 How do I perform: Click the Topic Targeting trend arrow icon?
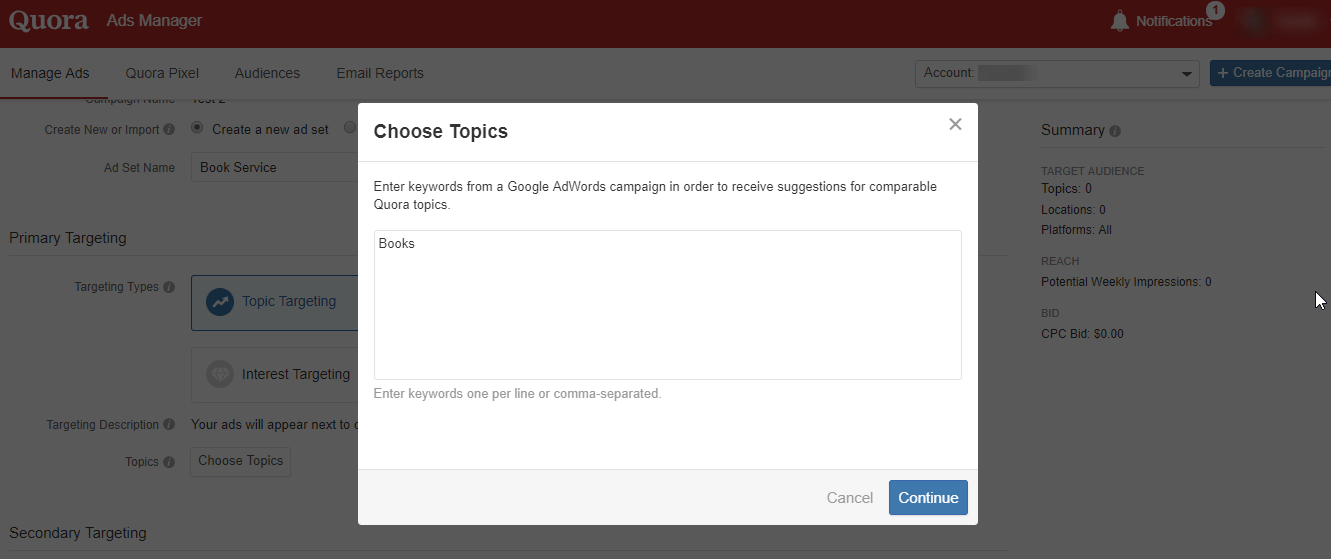pyautogui.click(x=220, y=302)
